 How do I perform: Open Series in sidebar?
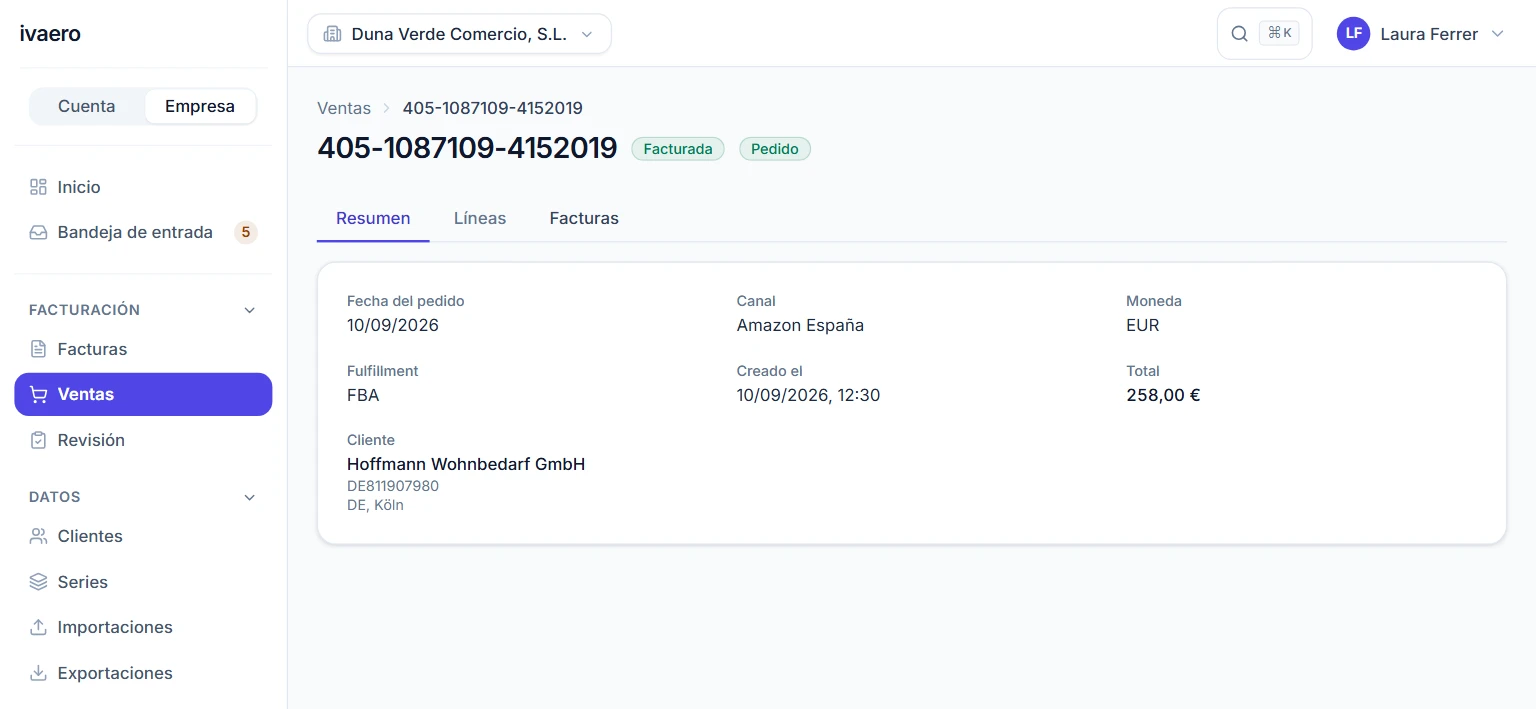pos(143,582)
